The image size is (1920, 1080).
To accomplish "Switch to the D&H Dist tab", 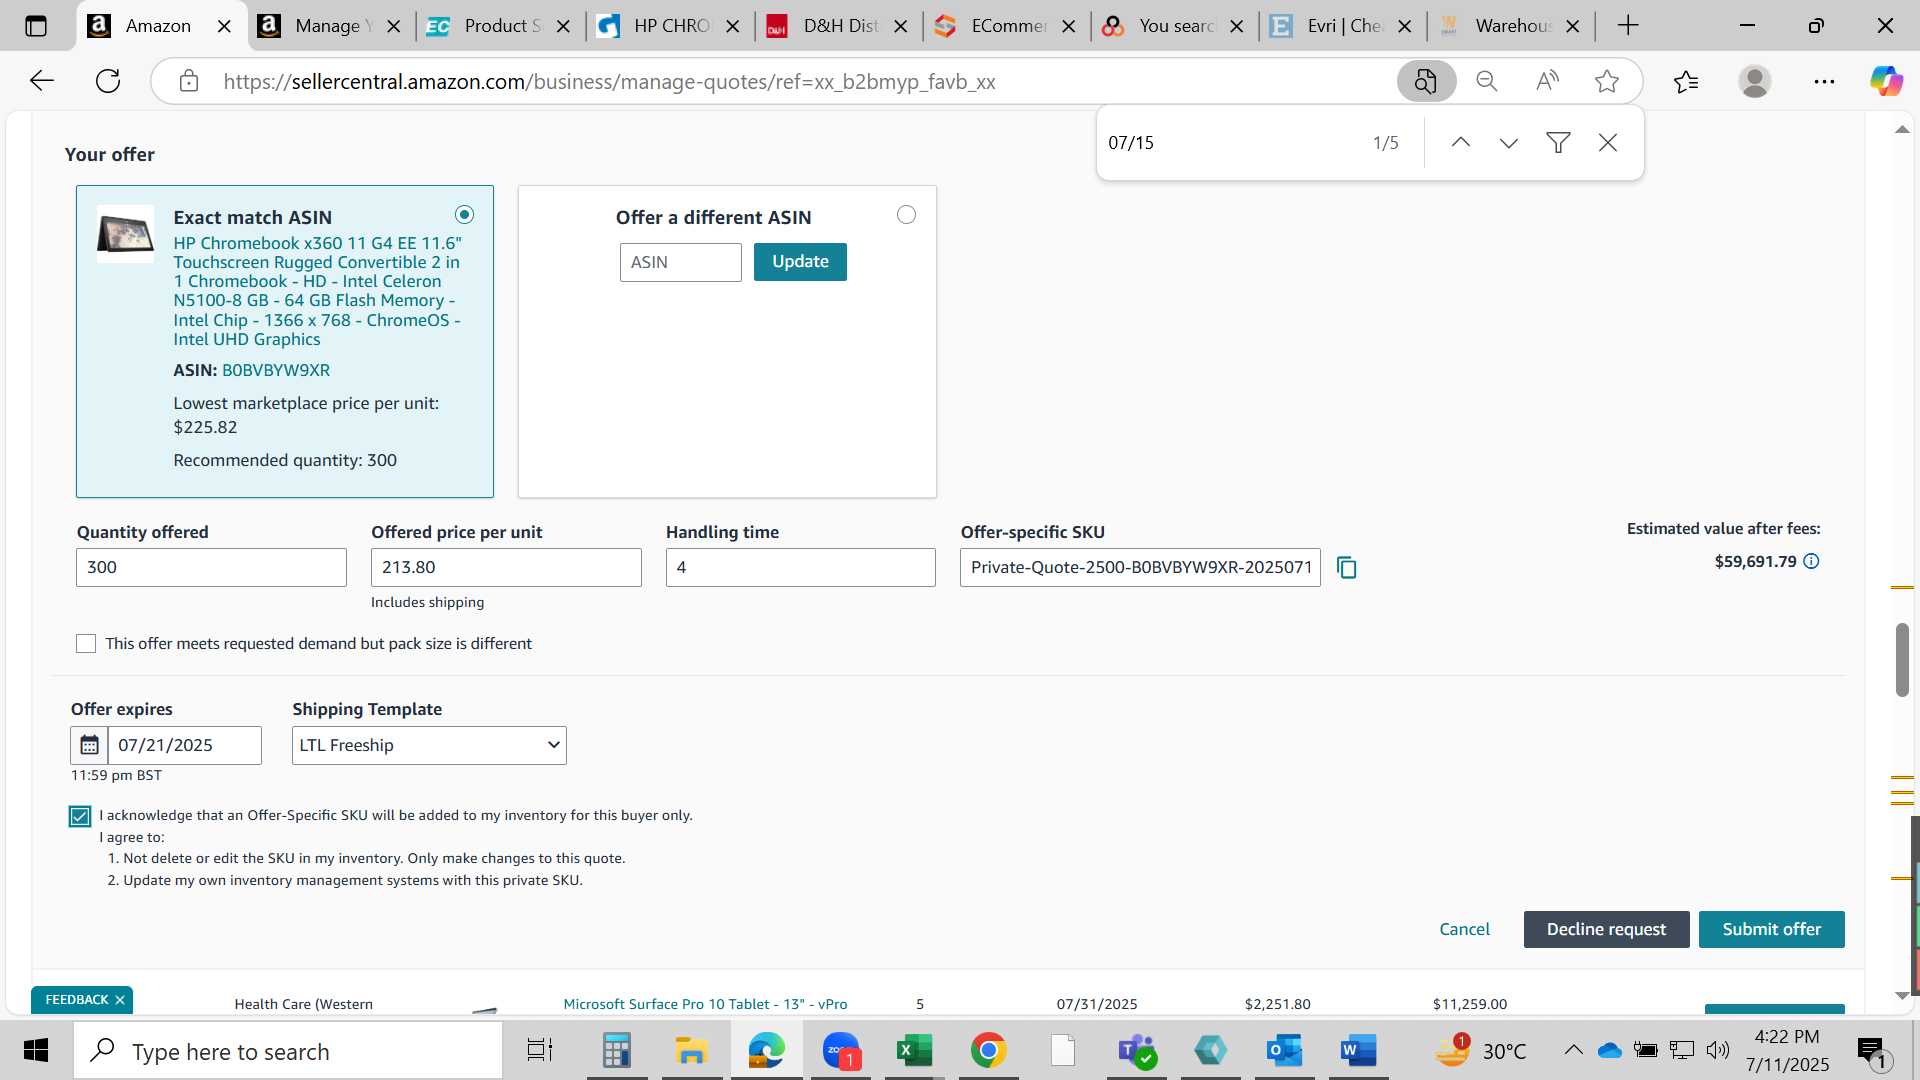I will coord(835,26).
